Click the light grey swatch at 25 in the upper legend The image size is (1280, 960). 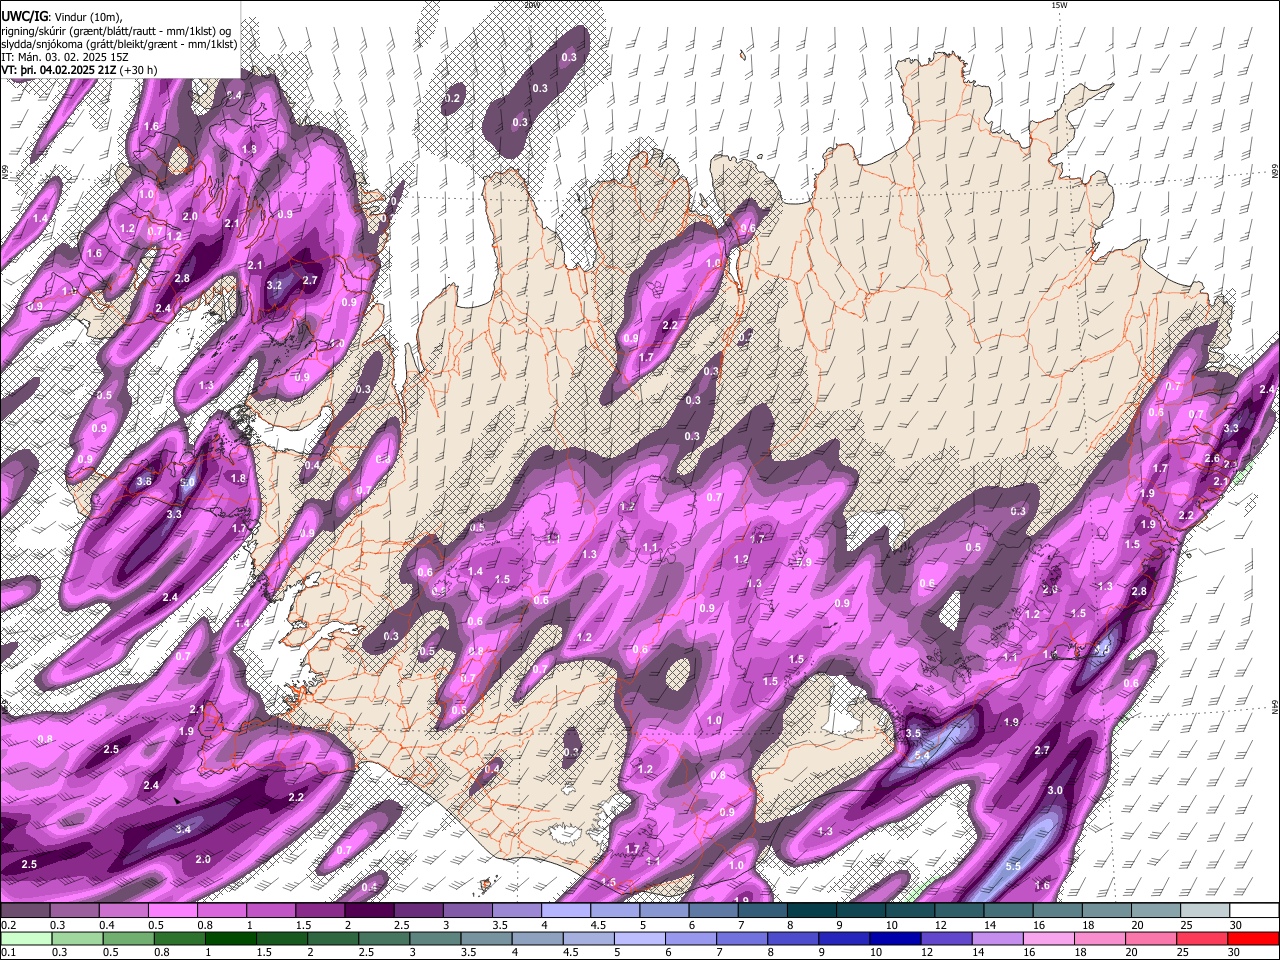click(x=1204, y=911)
